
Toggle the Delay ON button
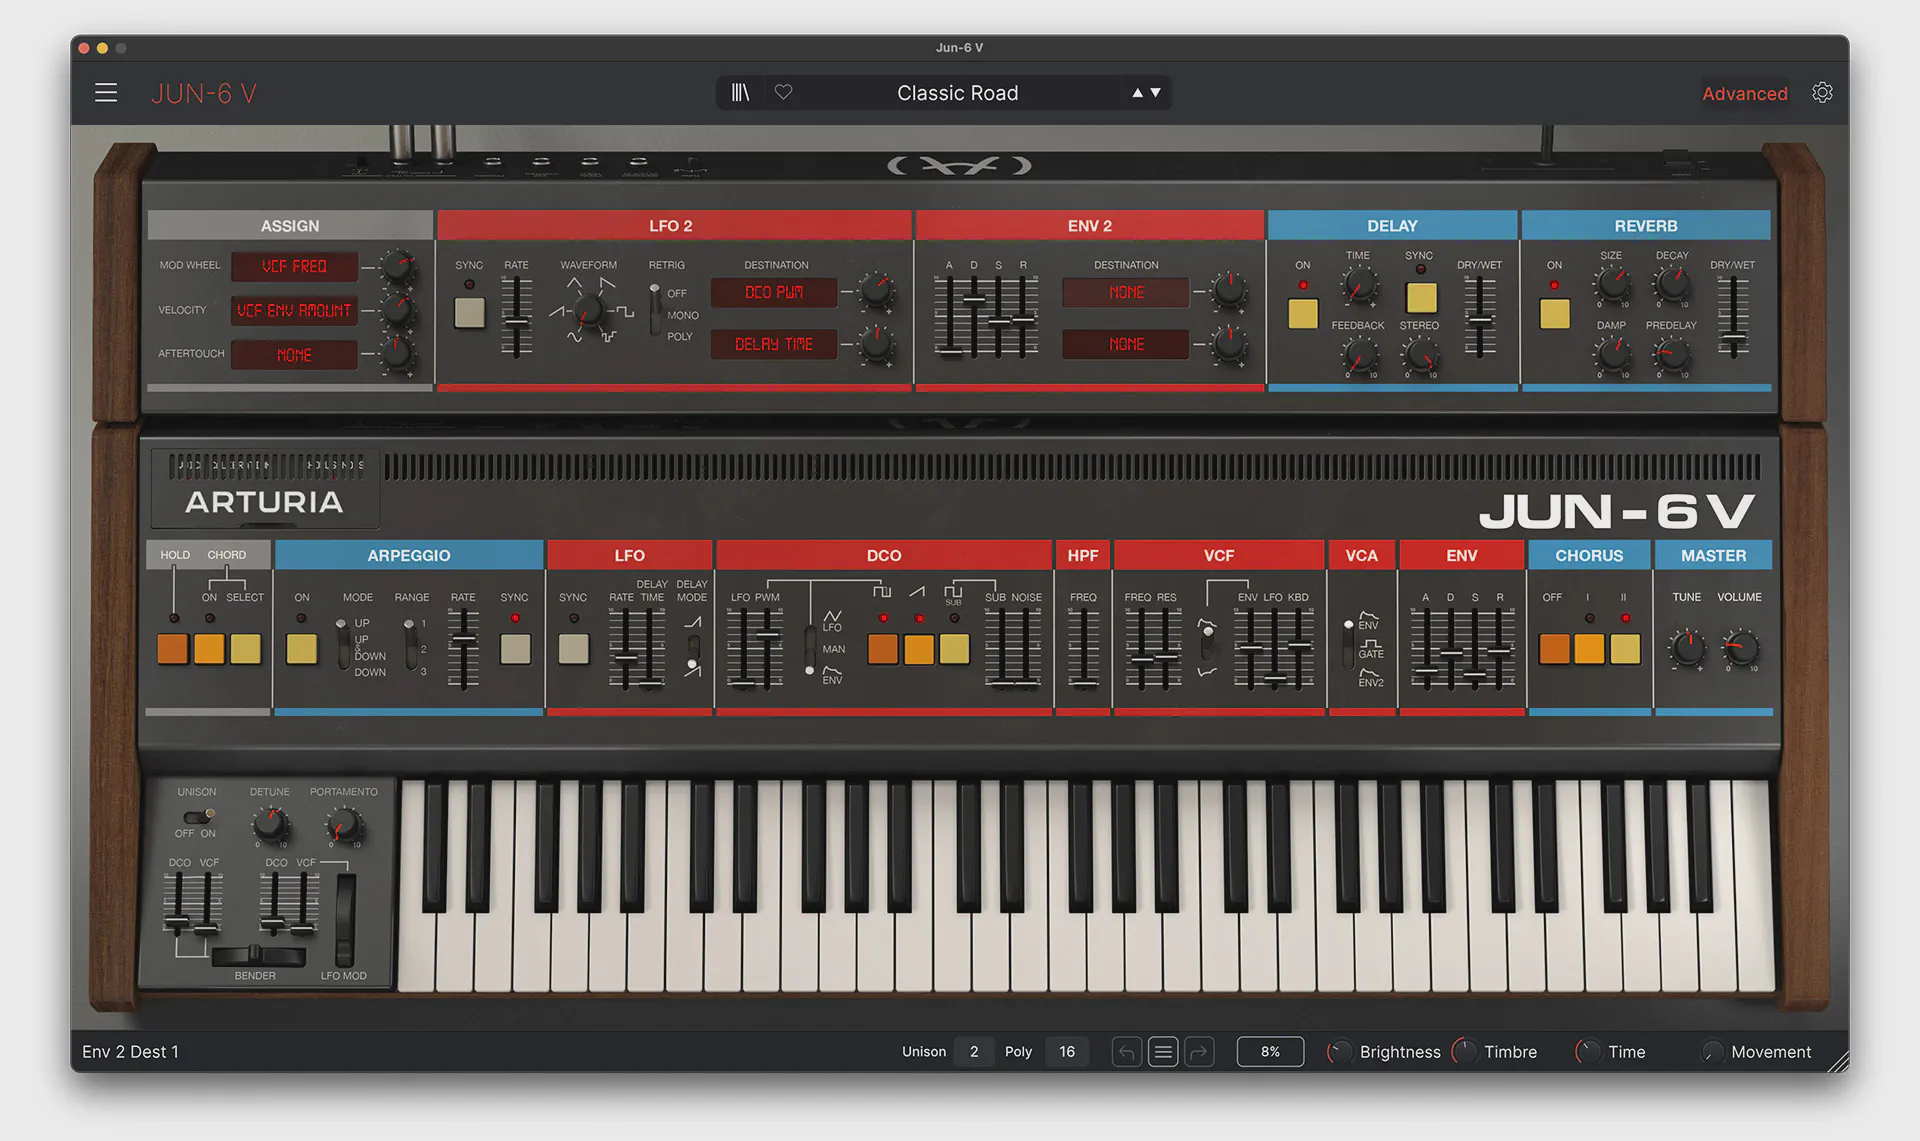coord(1302,314)
